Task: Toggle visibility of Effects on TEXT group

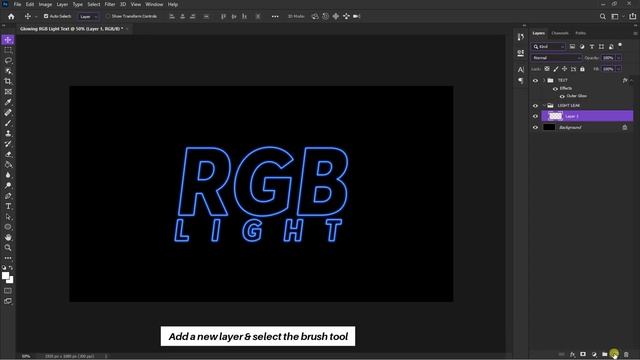Action: [555, 89]
